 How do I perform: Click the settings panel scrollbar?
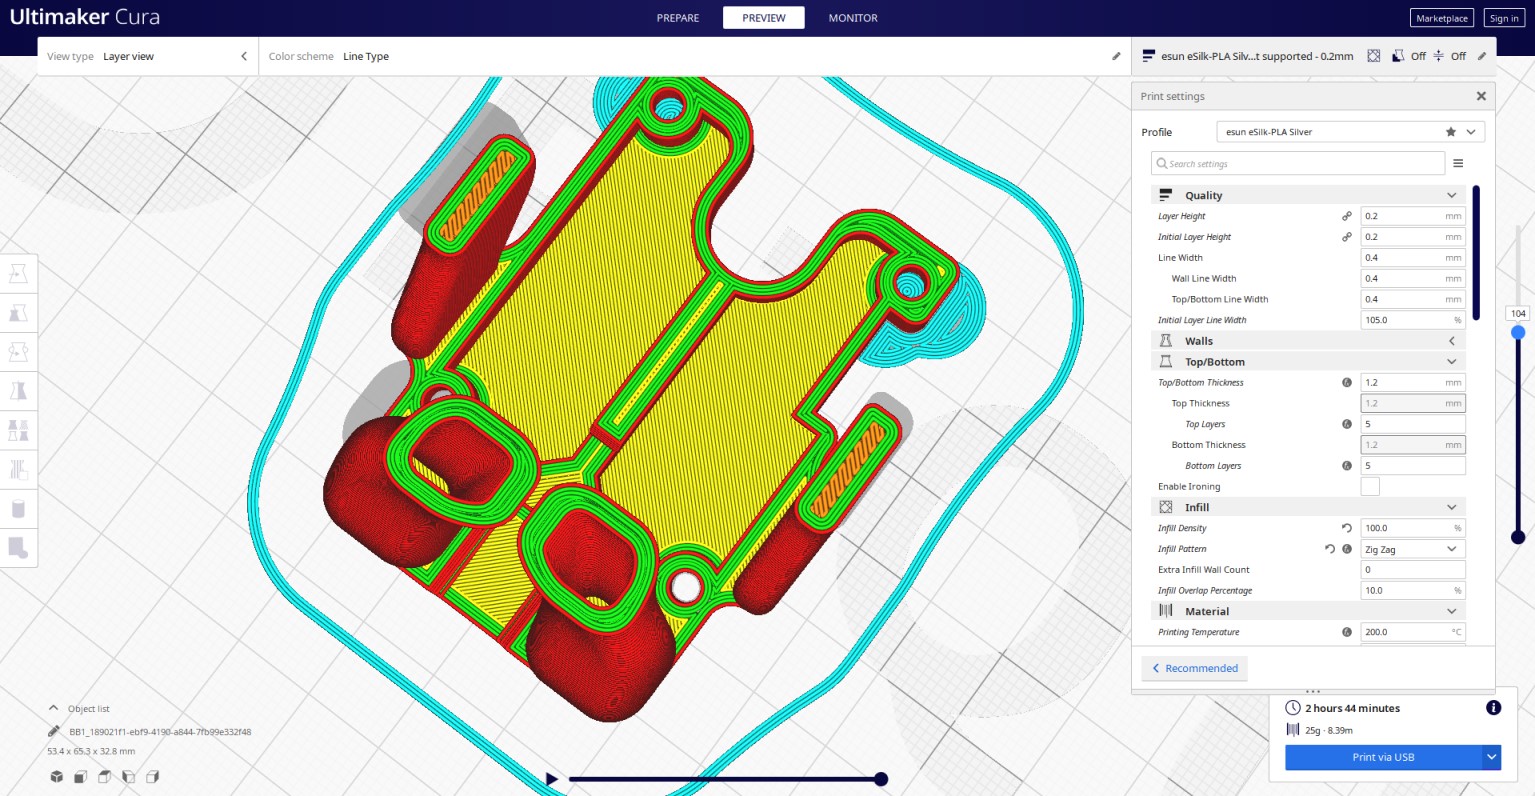(x=1476, y=253)
